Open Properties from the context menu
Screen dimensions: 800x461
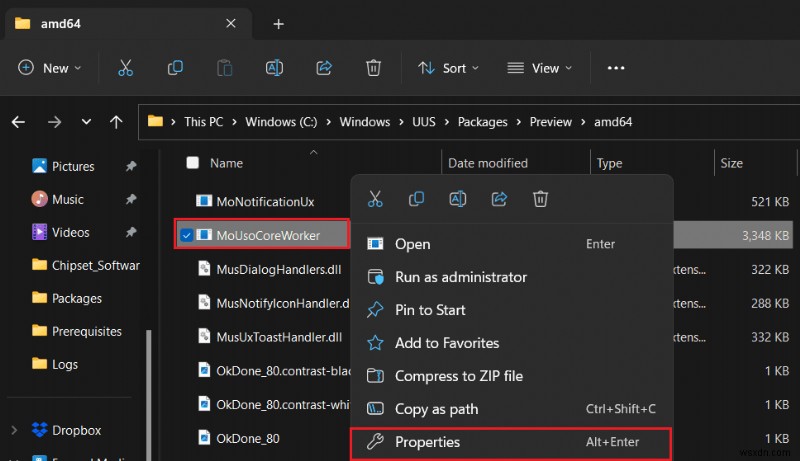[x=511, y=442]
